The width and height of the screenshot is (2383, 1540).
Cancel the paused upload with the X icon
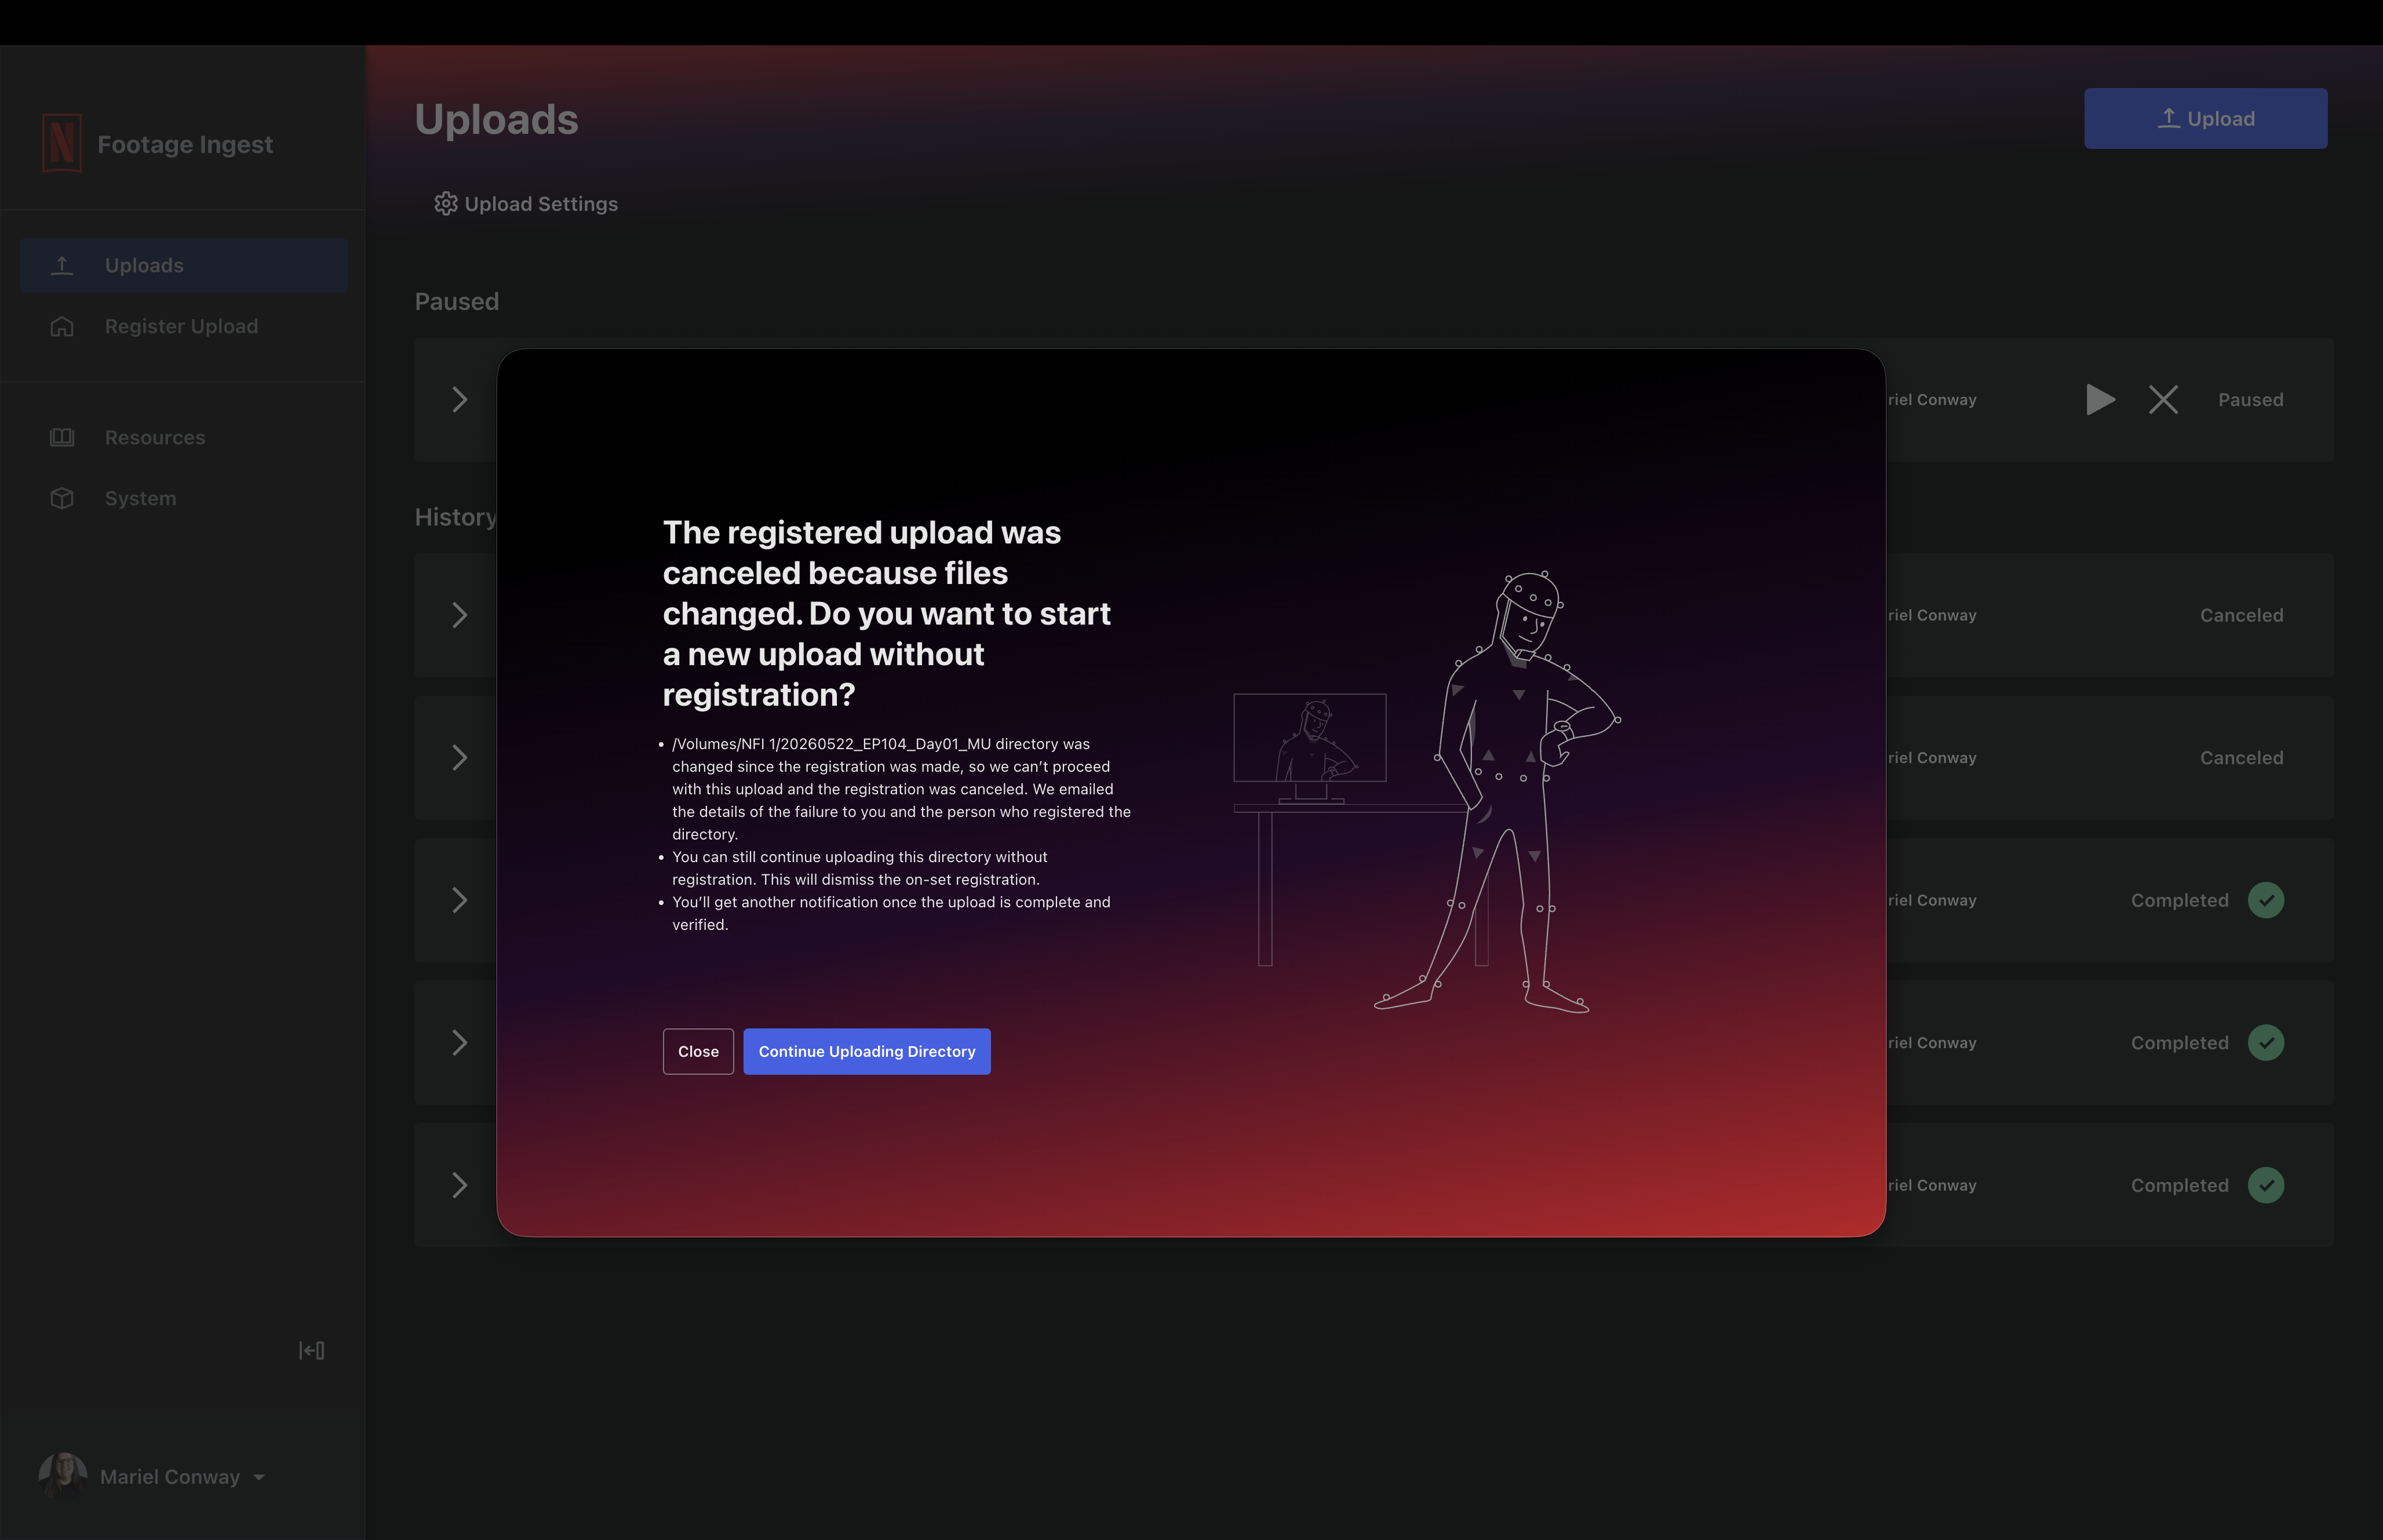point(2163,399)
